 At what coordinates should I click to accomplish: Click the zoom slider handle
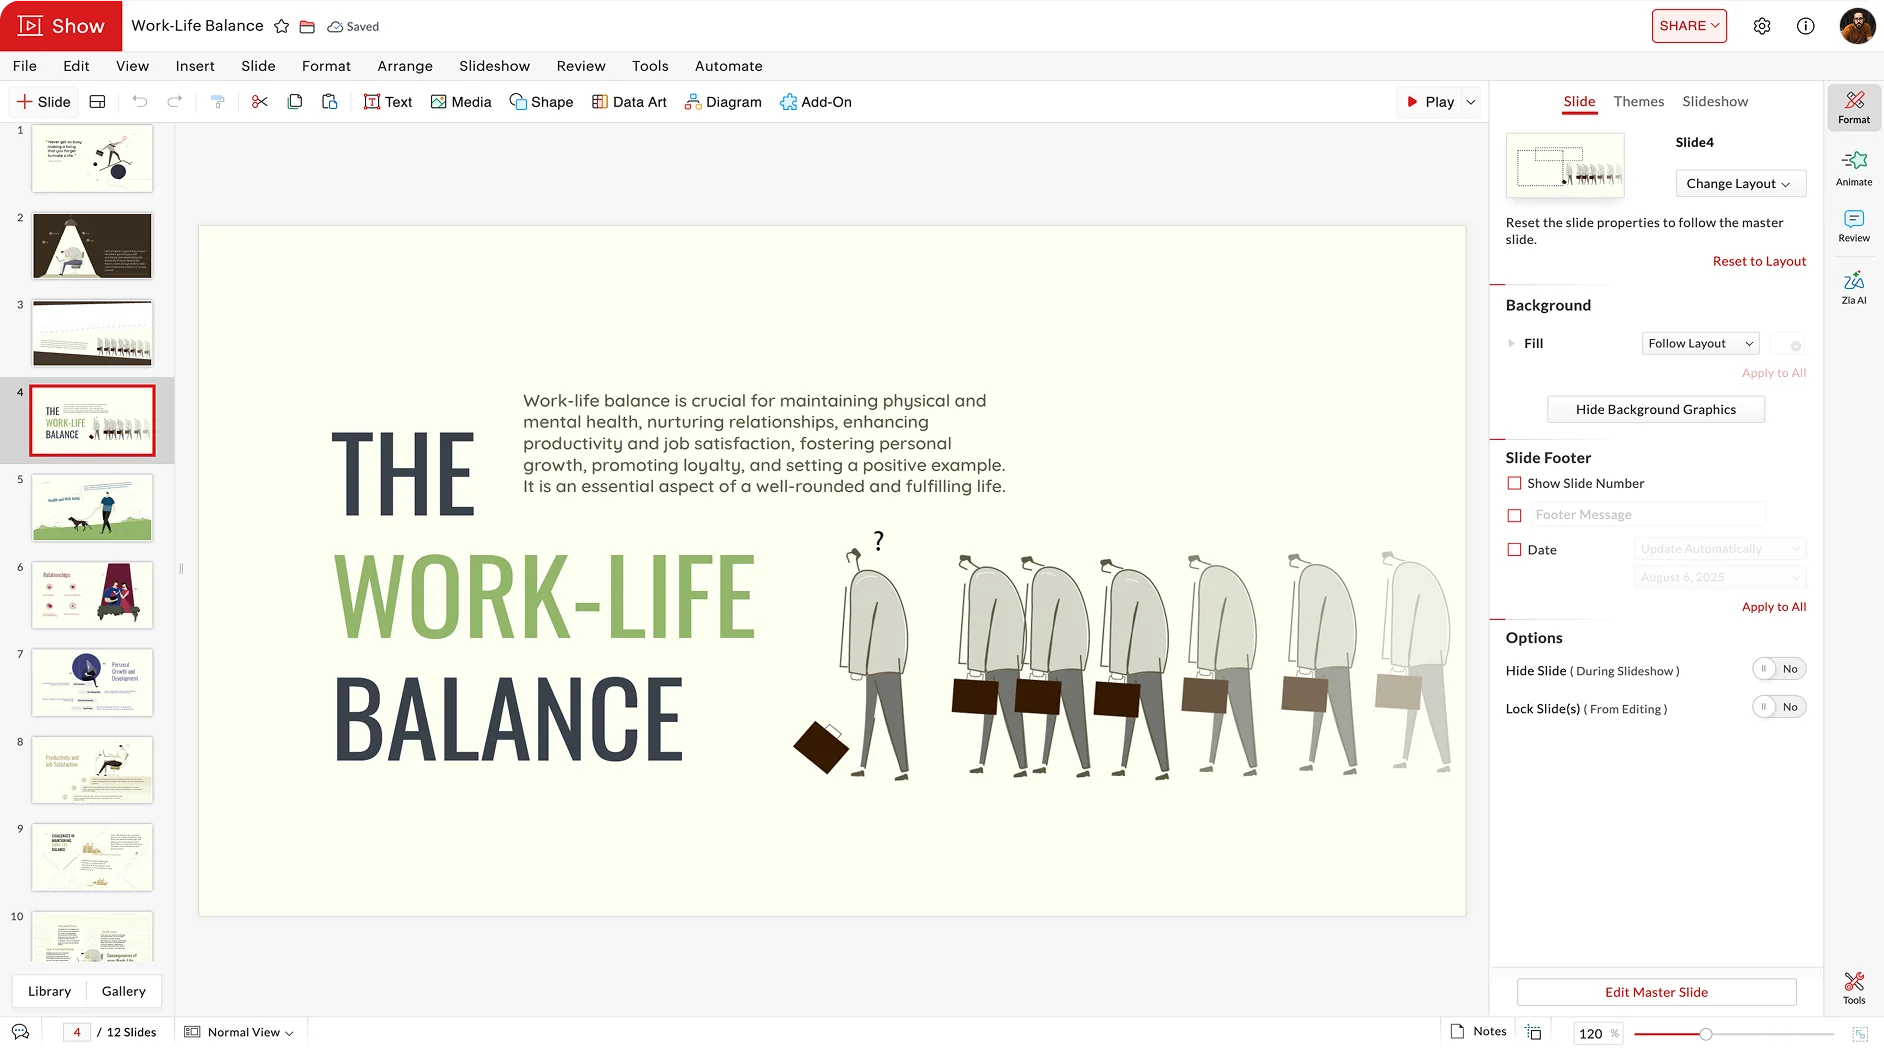click(x=1706, y=1034)
